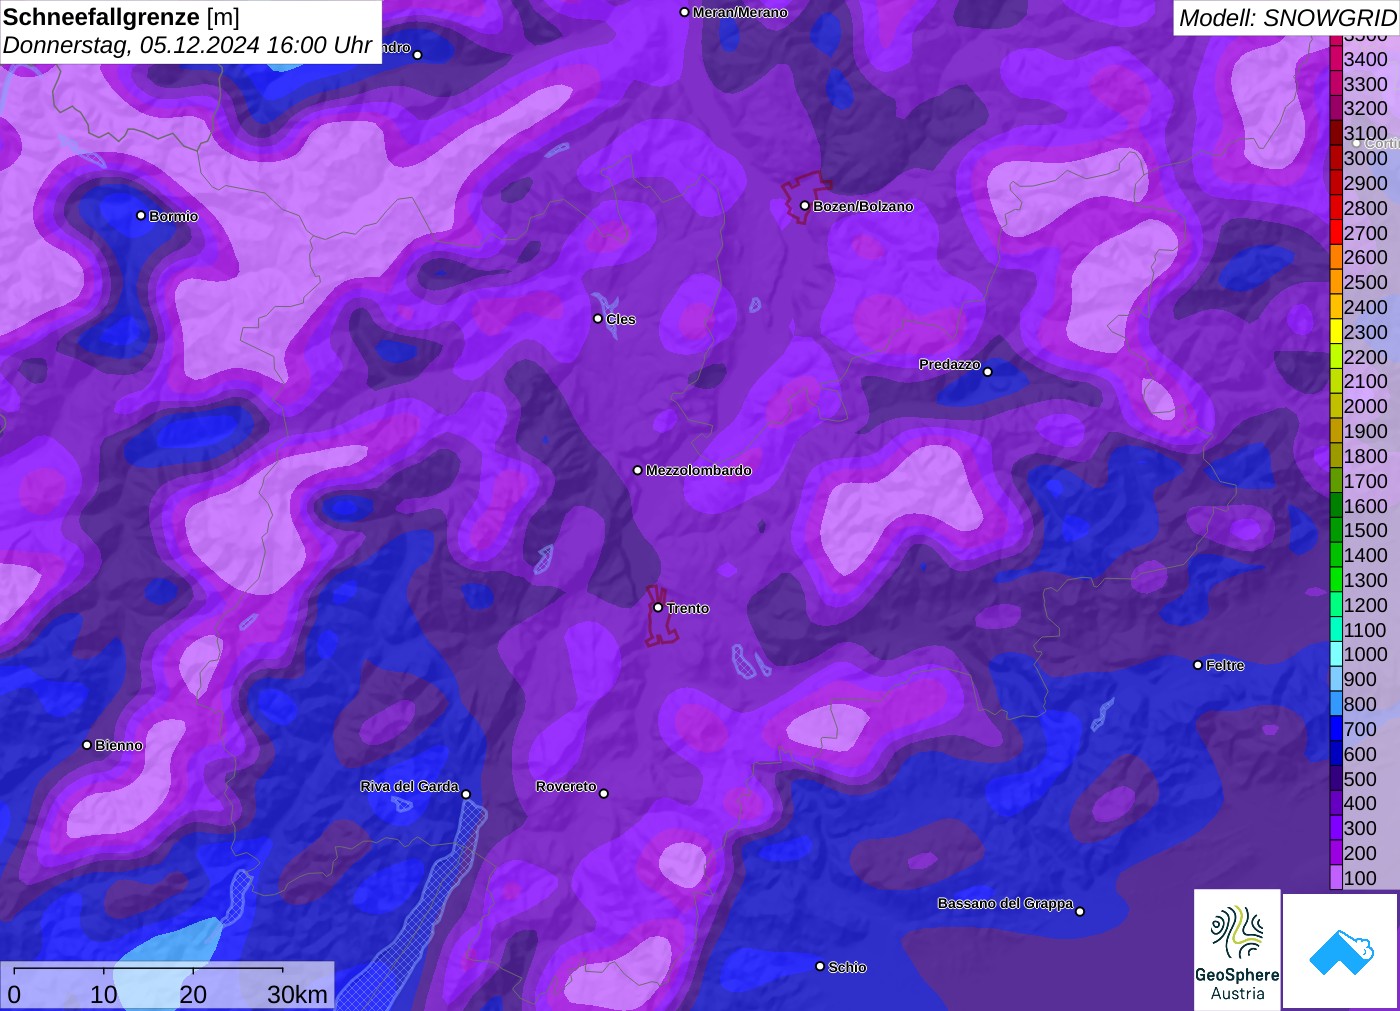This screenshot has height=1011, width=1400.
Task: Select the 1000 cyan legend swatch
Action: click(x=1336, y=654)
